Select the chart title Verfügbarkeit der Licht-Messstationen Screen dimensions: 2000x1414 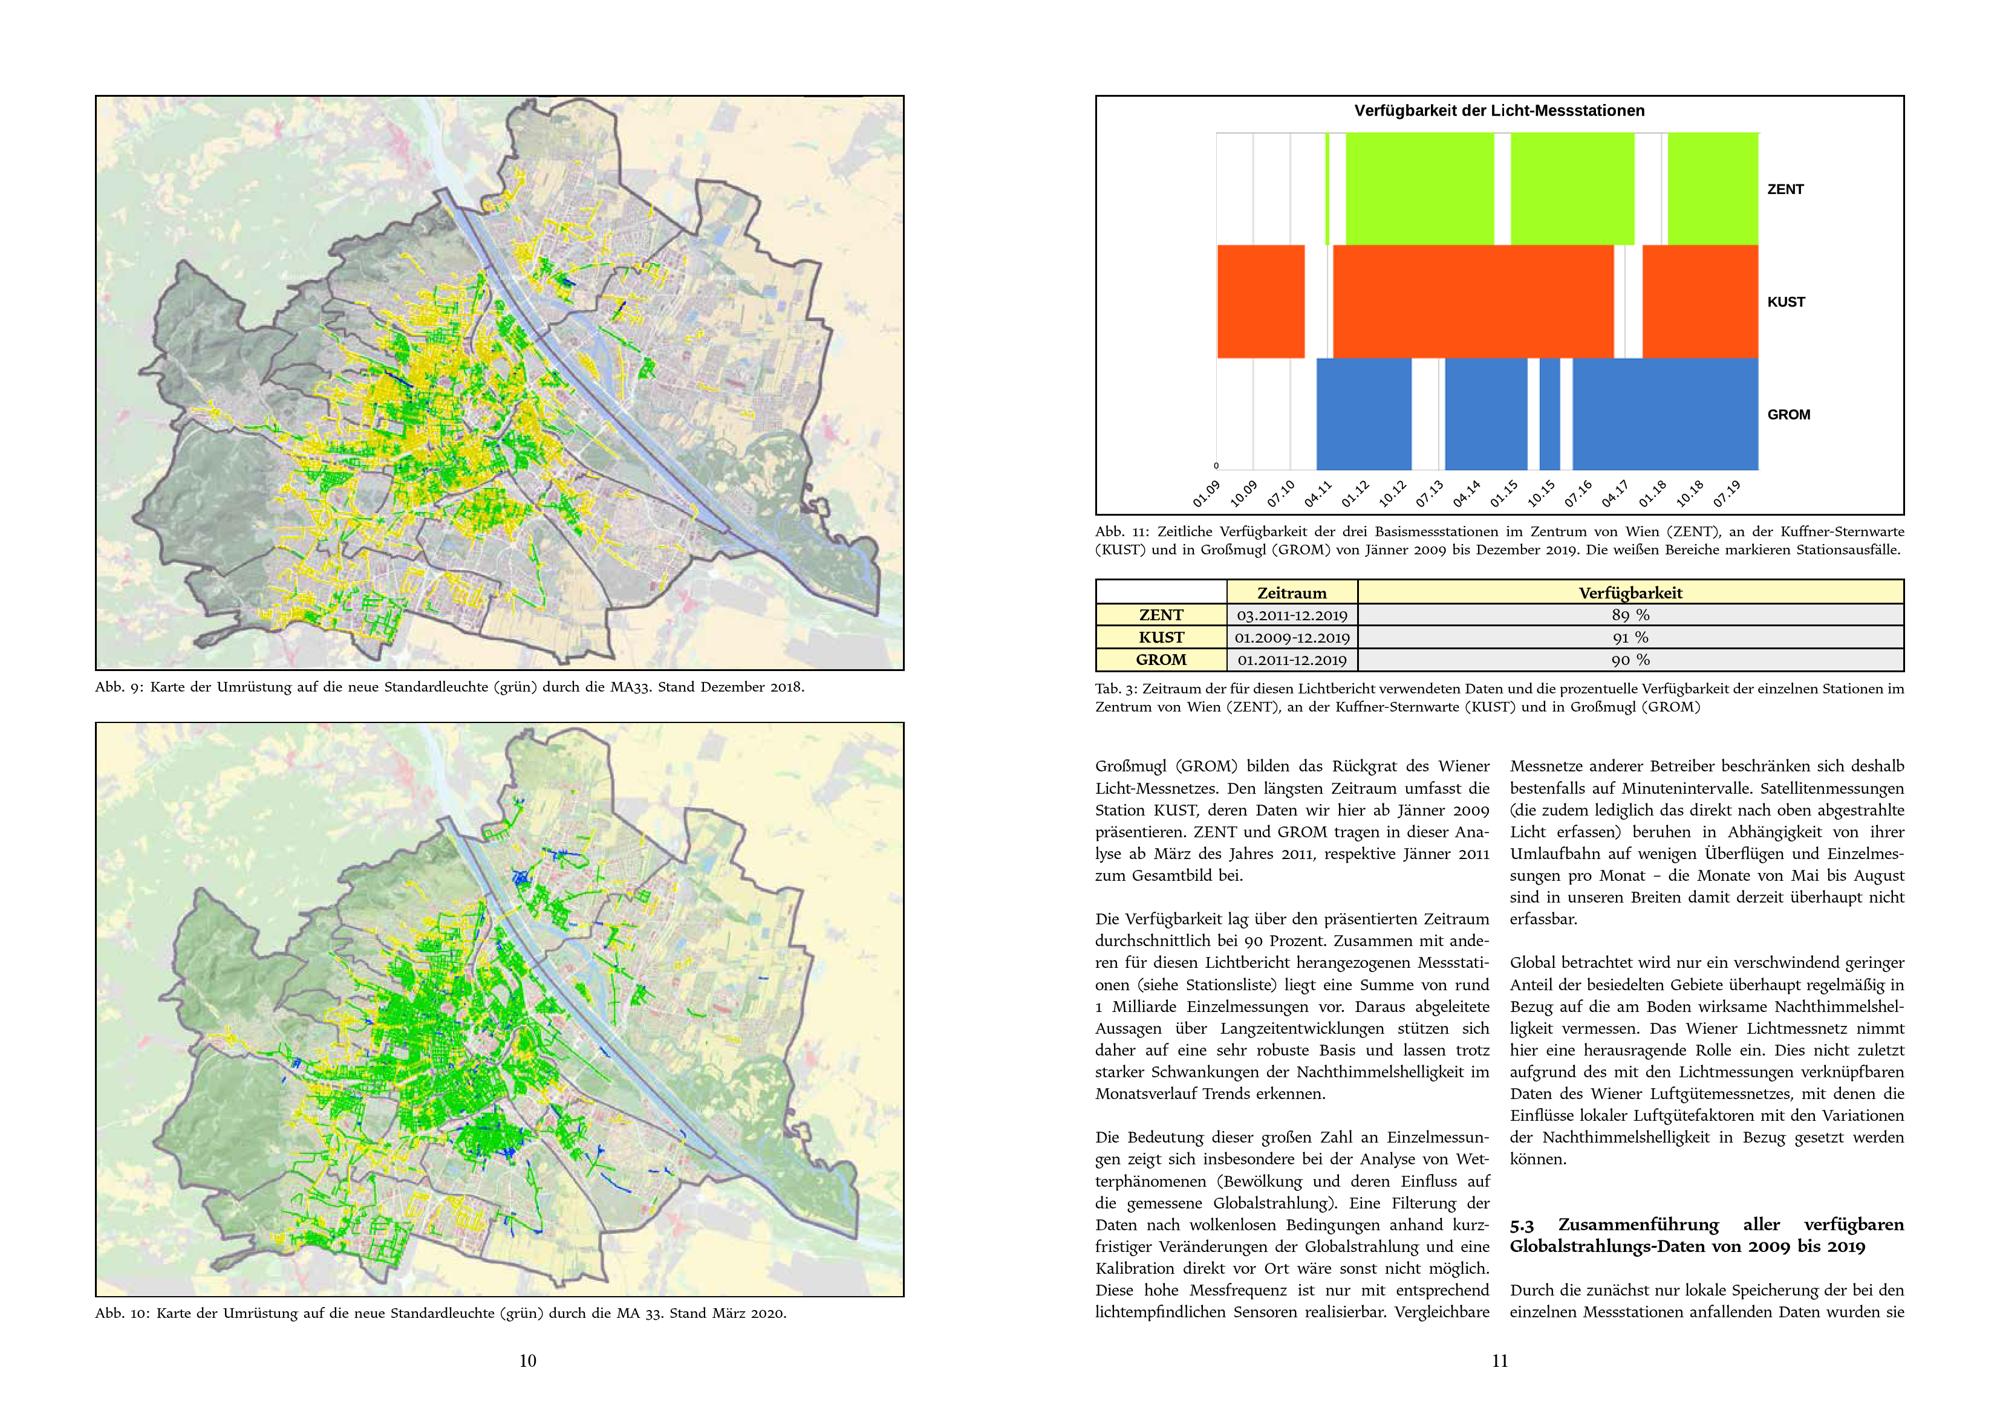pos(1499,111)
